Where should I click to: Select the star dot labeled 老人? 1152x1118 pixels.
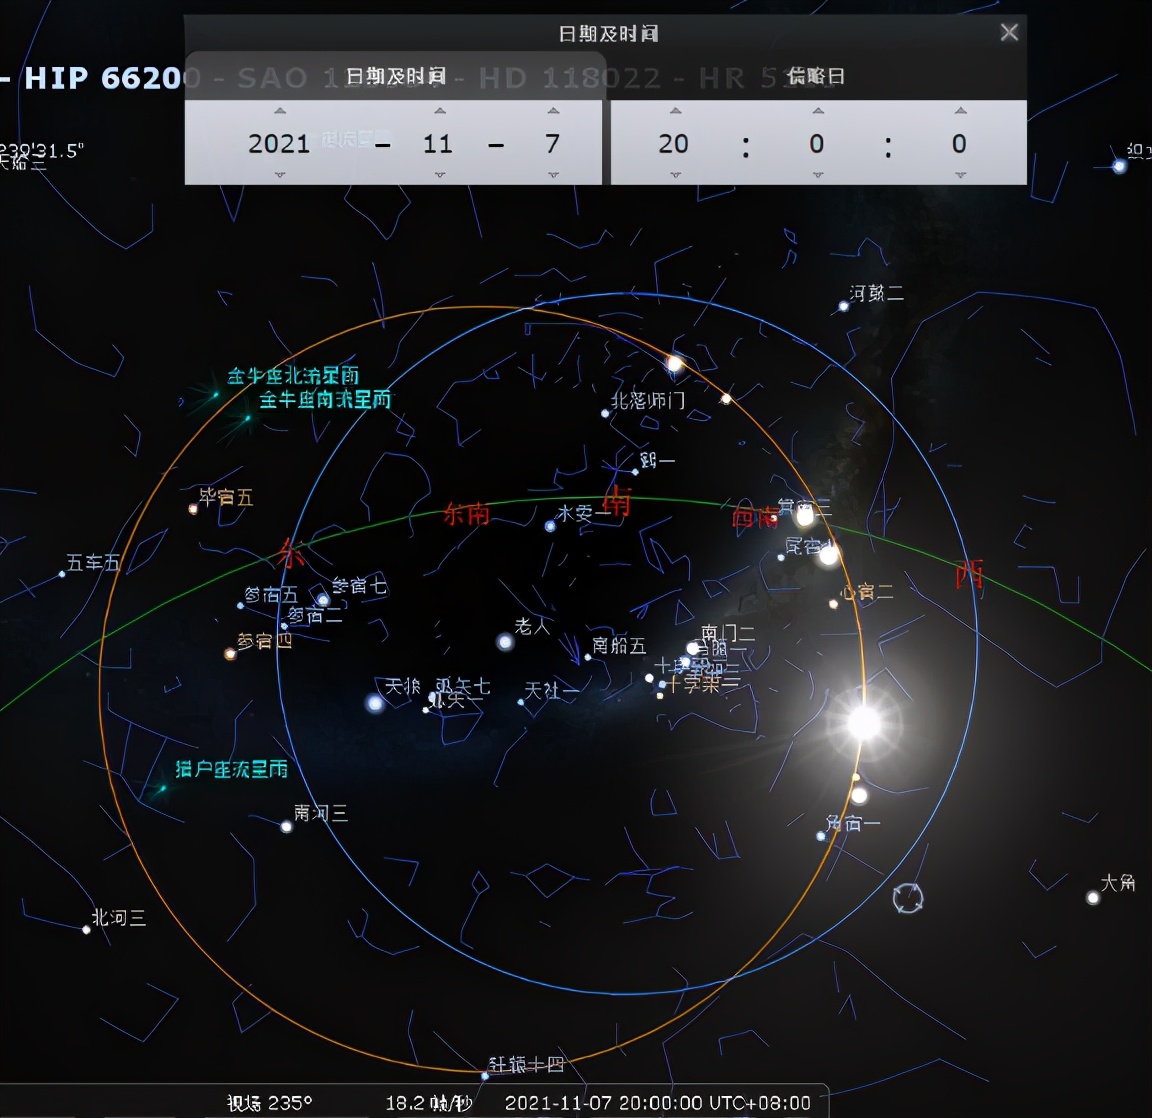(x=505, y=642)
